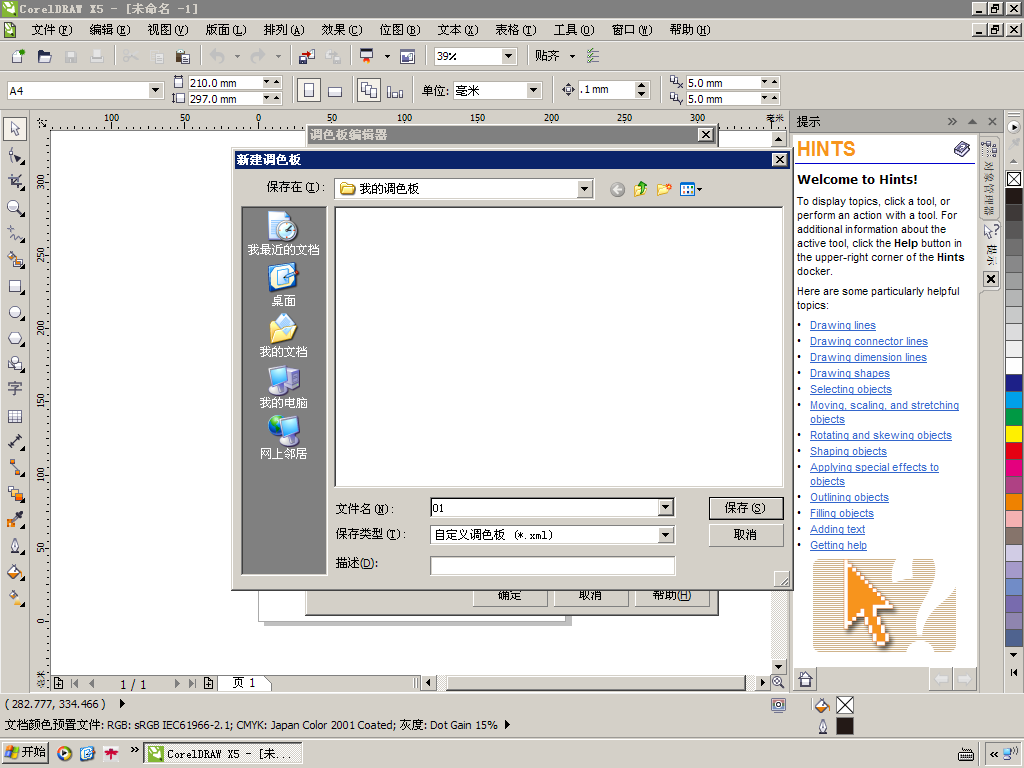Screen dimensions: 1024x768
Task: Select the Shape edit tool
Action: click(14, 155)
